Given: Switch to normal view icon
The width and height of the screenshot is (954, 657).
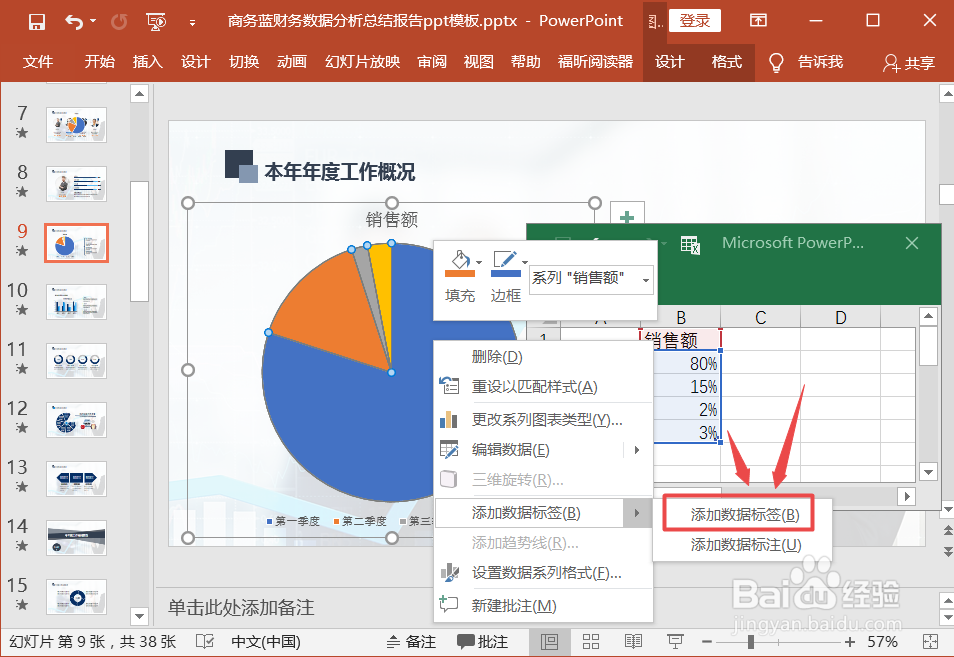Looking at the screenshot, I should point(550,642).
